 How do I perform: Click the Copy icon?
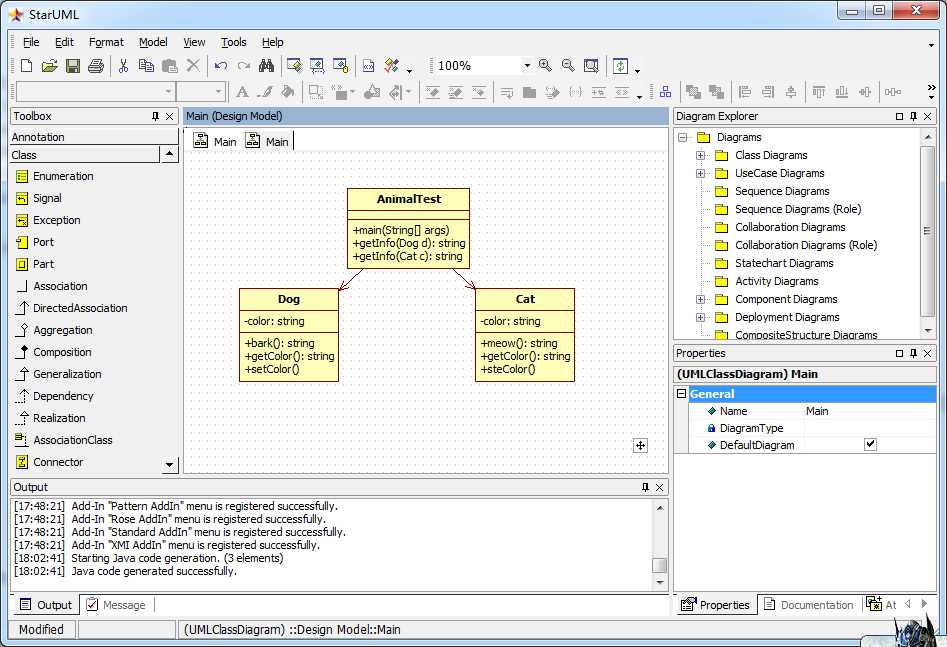pos(146,66)
